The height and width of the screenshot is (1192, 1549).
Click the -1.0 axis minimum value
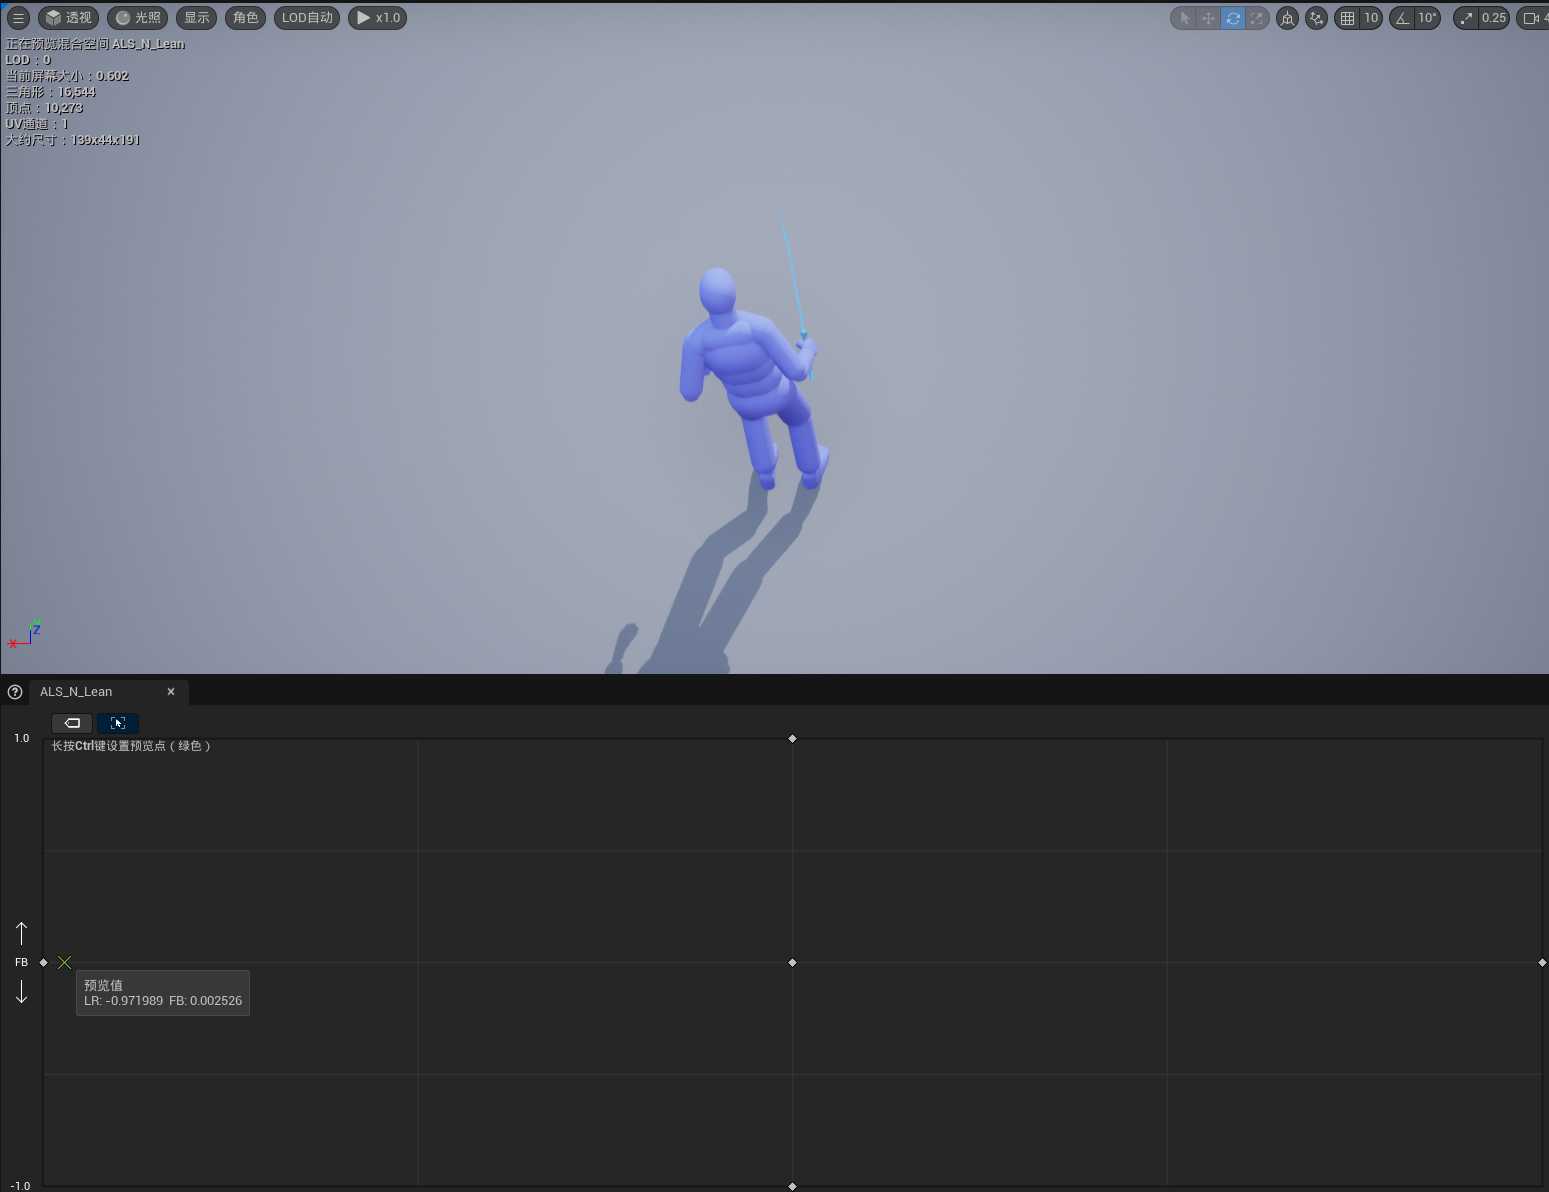(20, 1186)
